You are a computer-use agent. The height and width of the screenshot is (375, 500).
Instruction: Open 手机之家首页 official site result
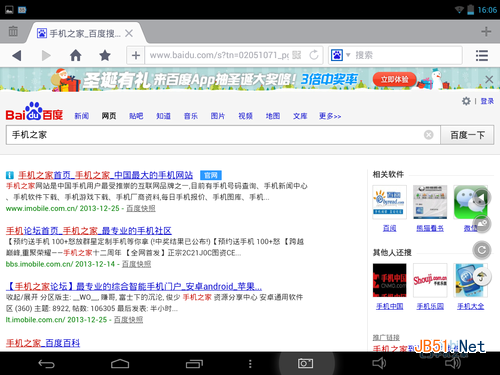[x=105, y=175]
